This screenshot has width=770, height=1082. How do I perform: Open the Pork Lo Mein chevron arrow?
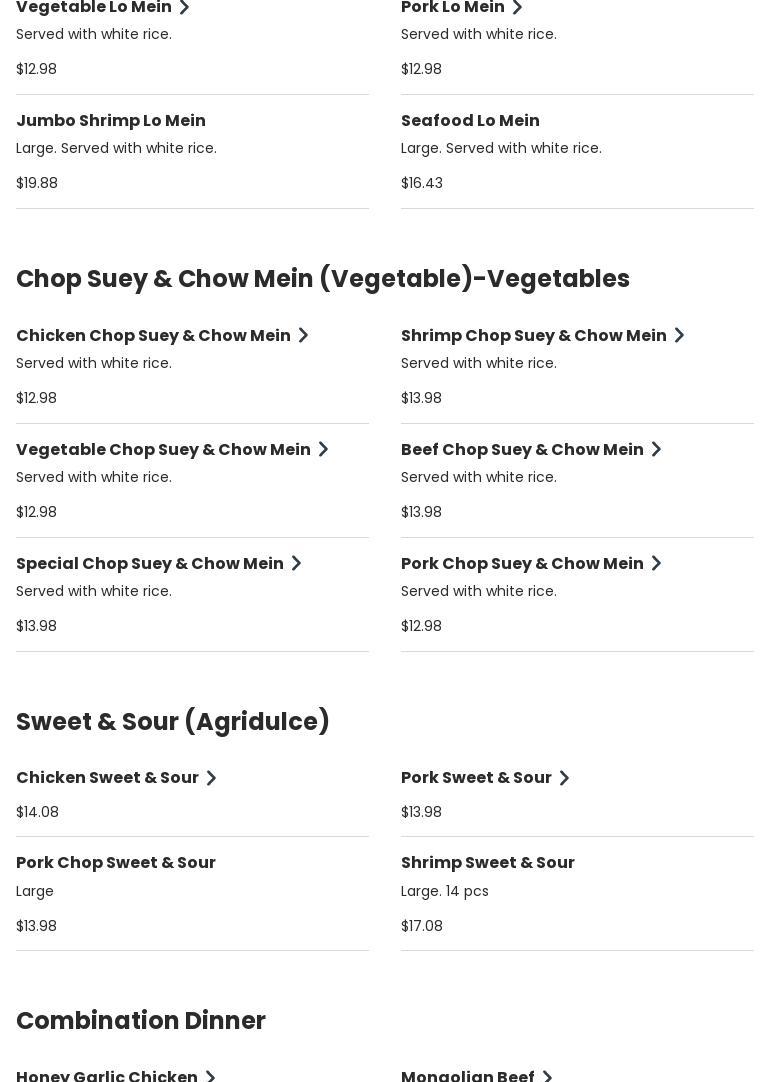517,8
